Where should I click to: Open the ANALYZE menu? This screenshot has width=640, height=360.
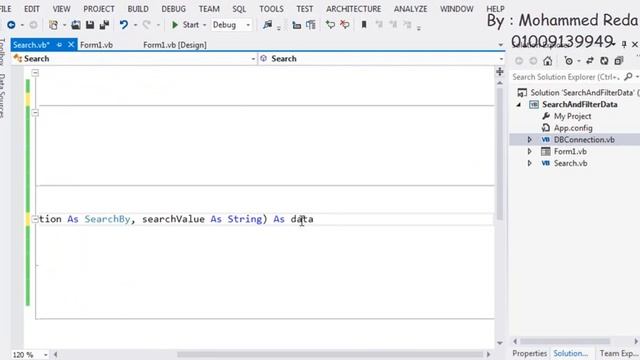pyautogui.click(x=411, y=9)
